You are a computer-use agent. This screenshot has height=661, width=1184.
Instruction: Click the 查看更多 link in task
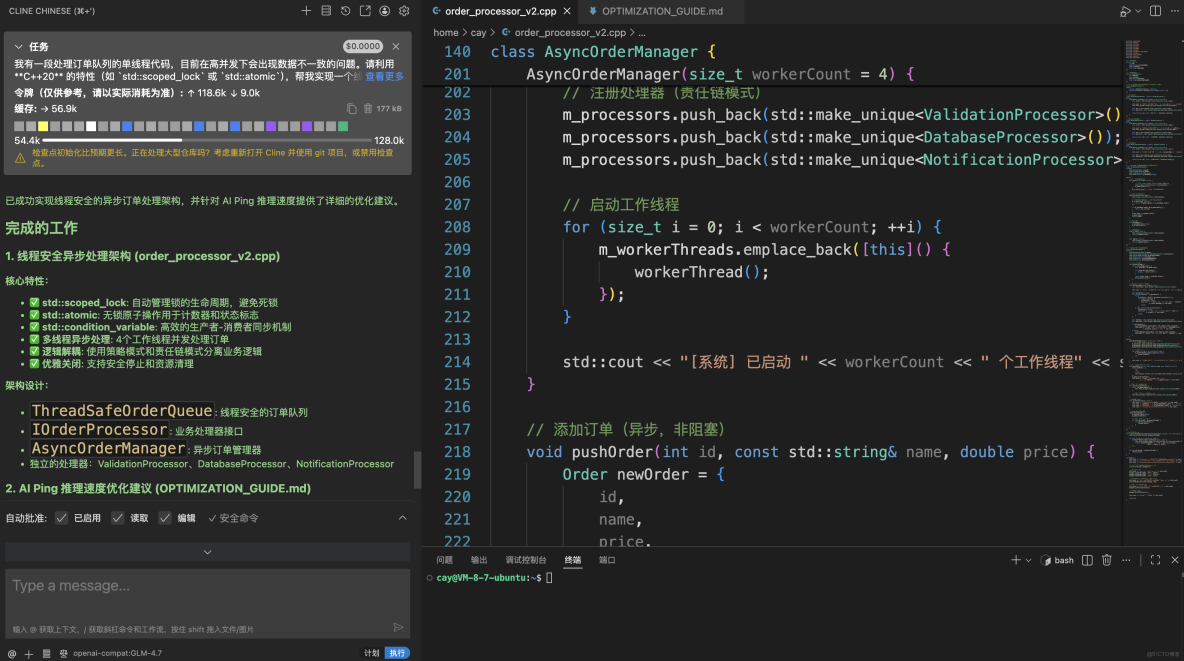(385, 76)
